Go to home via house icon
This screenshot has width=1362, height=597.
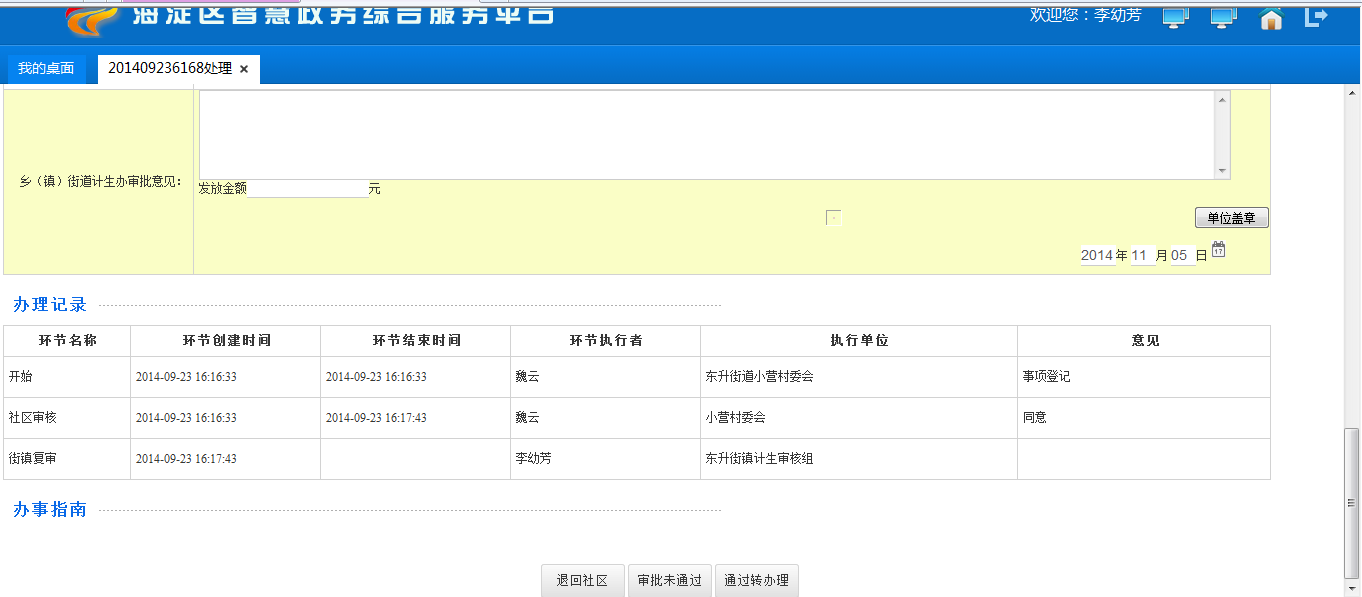point(1271,18)
